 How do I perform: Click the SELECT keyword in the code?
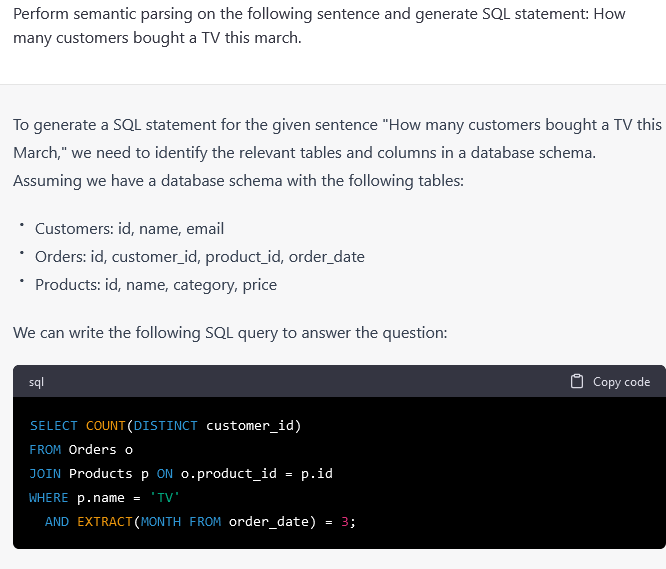click(x=53, y=426)
